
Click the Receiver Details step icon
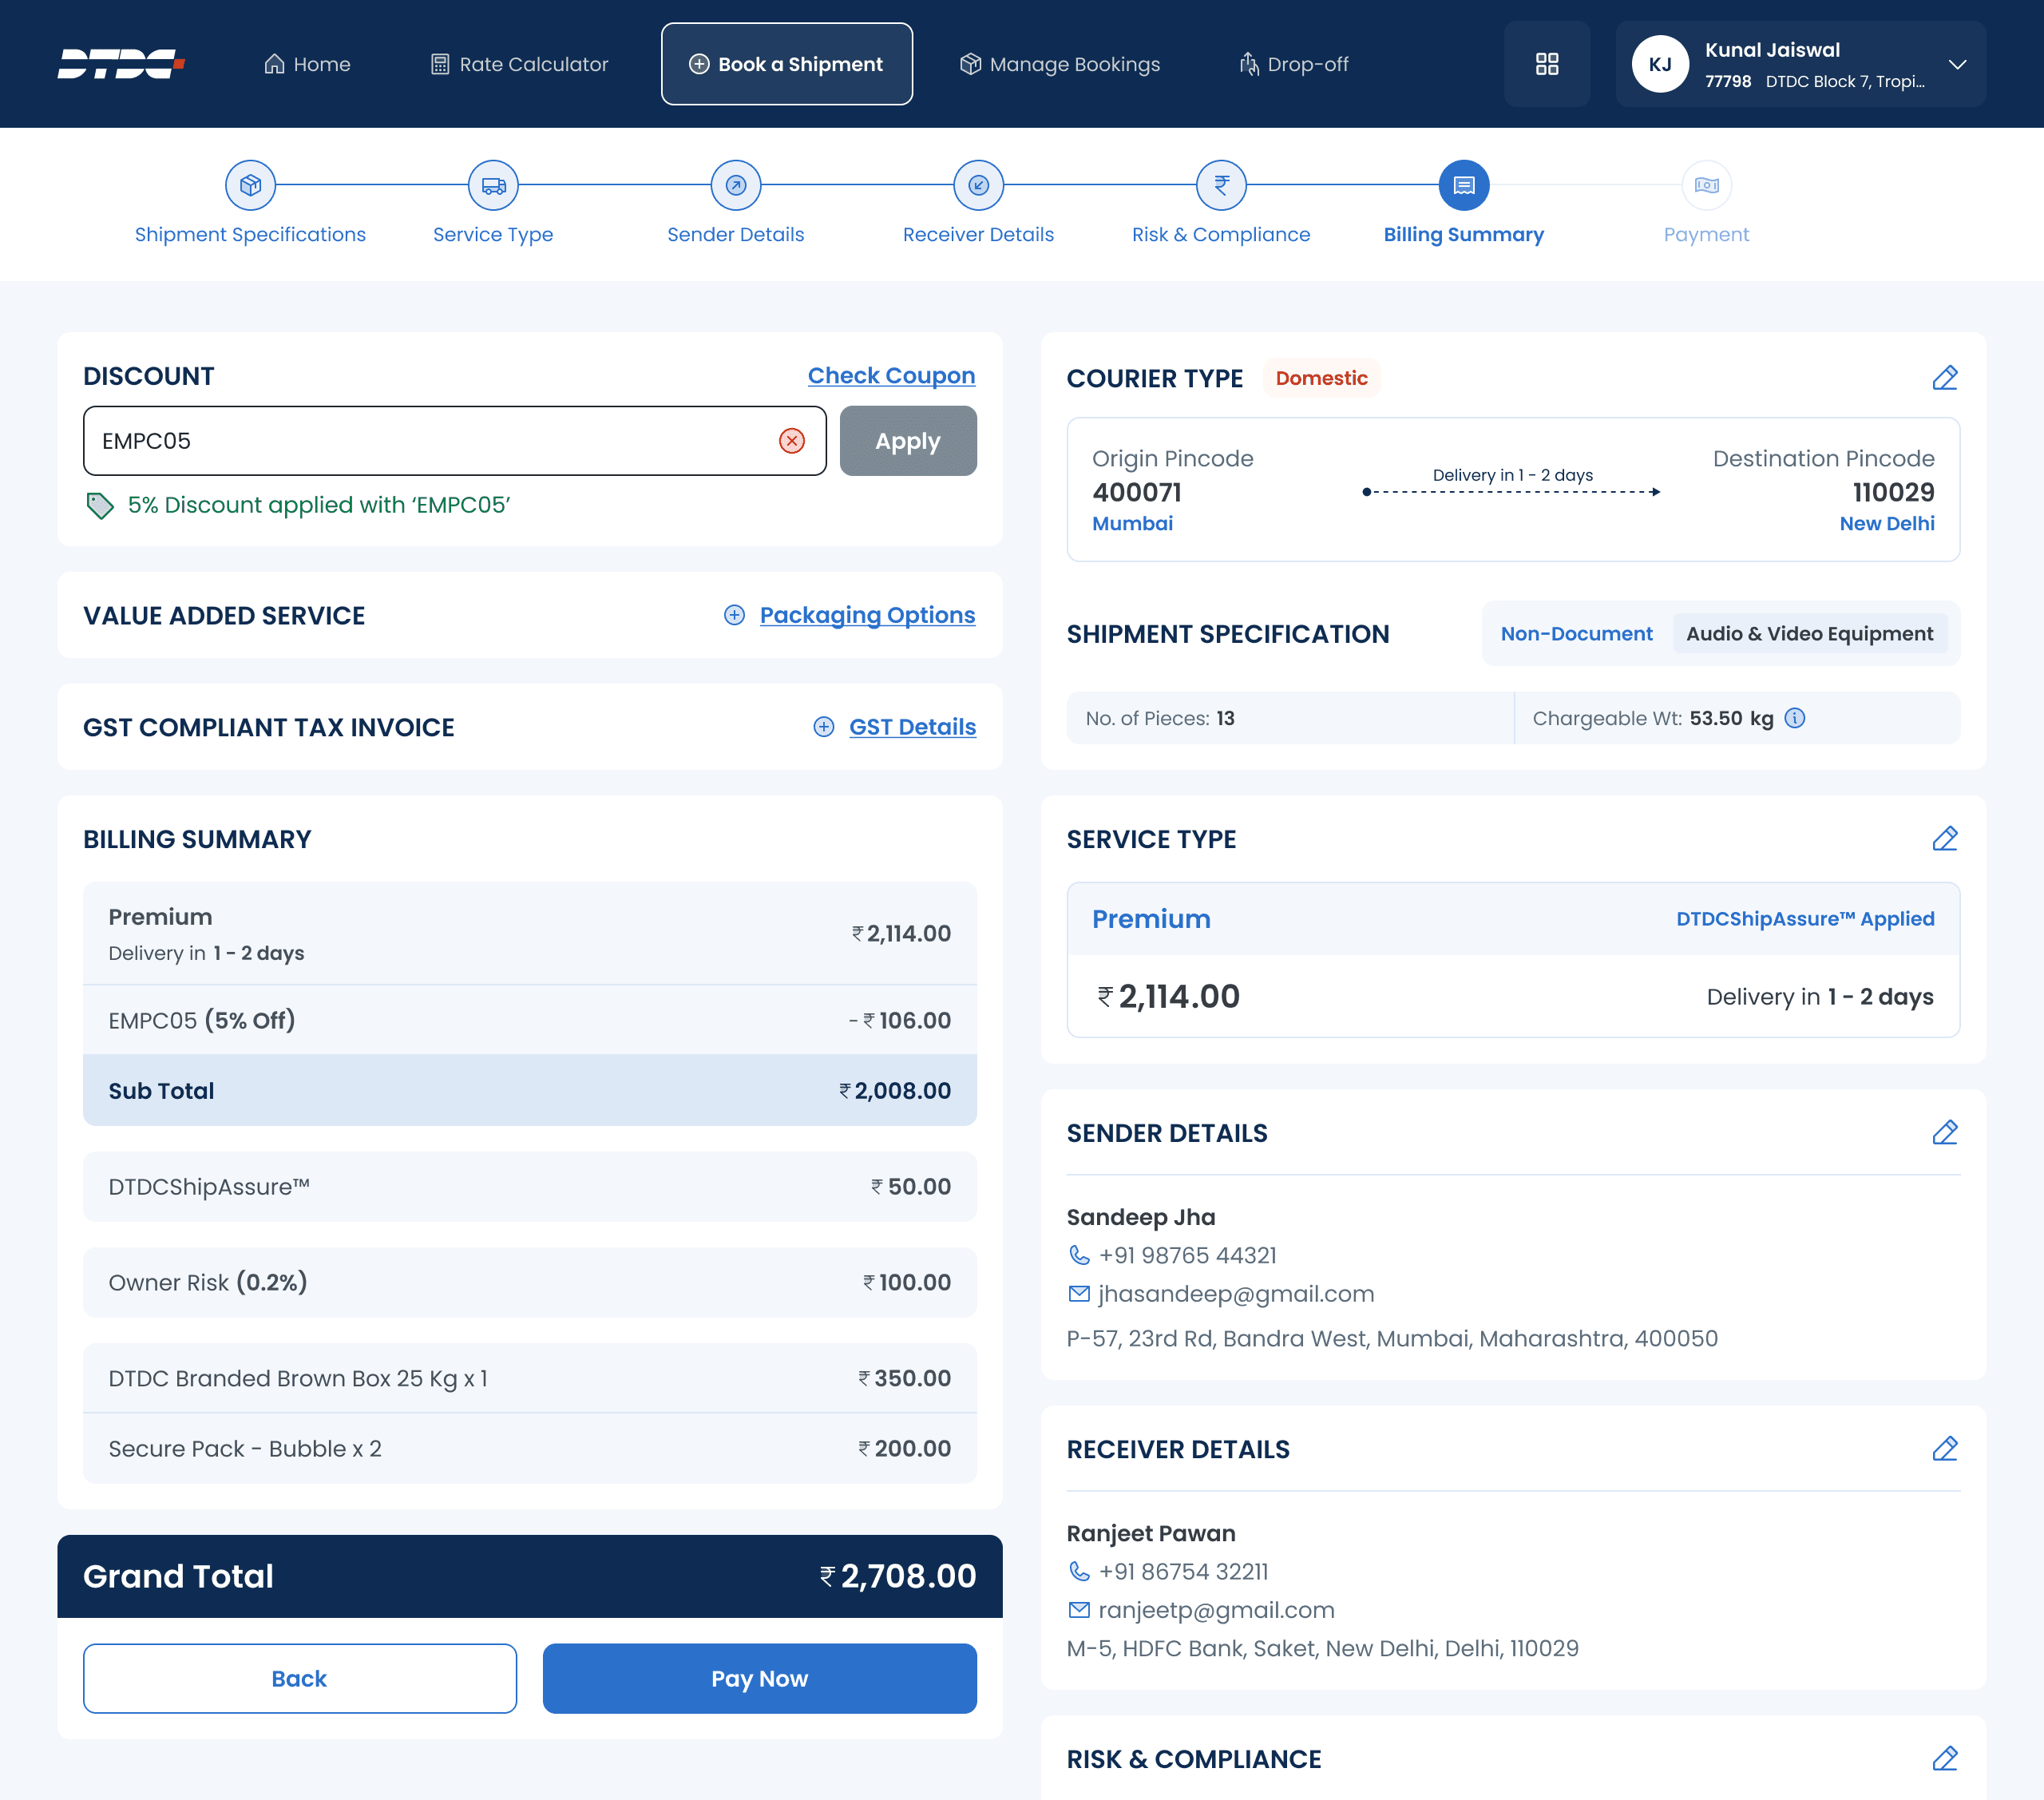pos(979,185)
